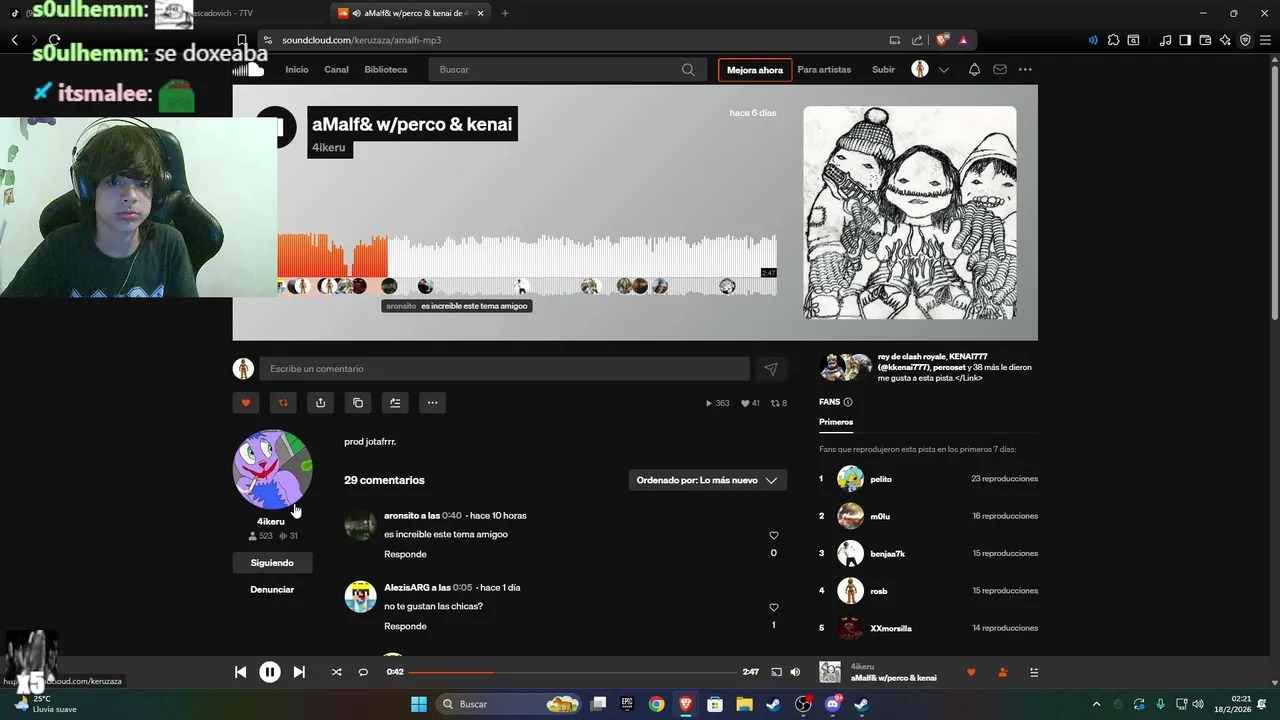This screenshot has width=1280, height=720.
Task: Open Canal in SoundCloud navigation
Action: click(336, 70)
